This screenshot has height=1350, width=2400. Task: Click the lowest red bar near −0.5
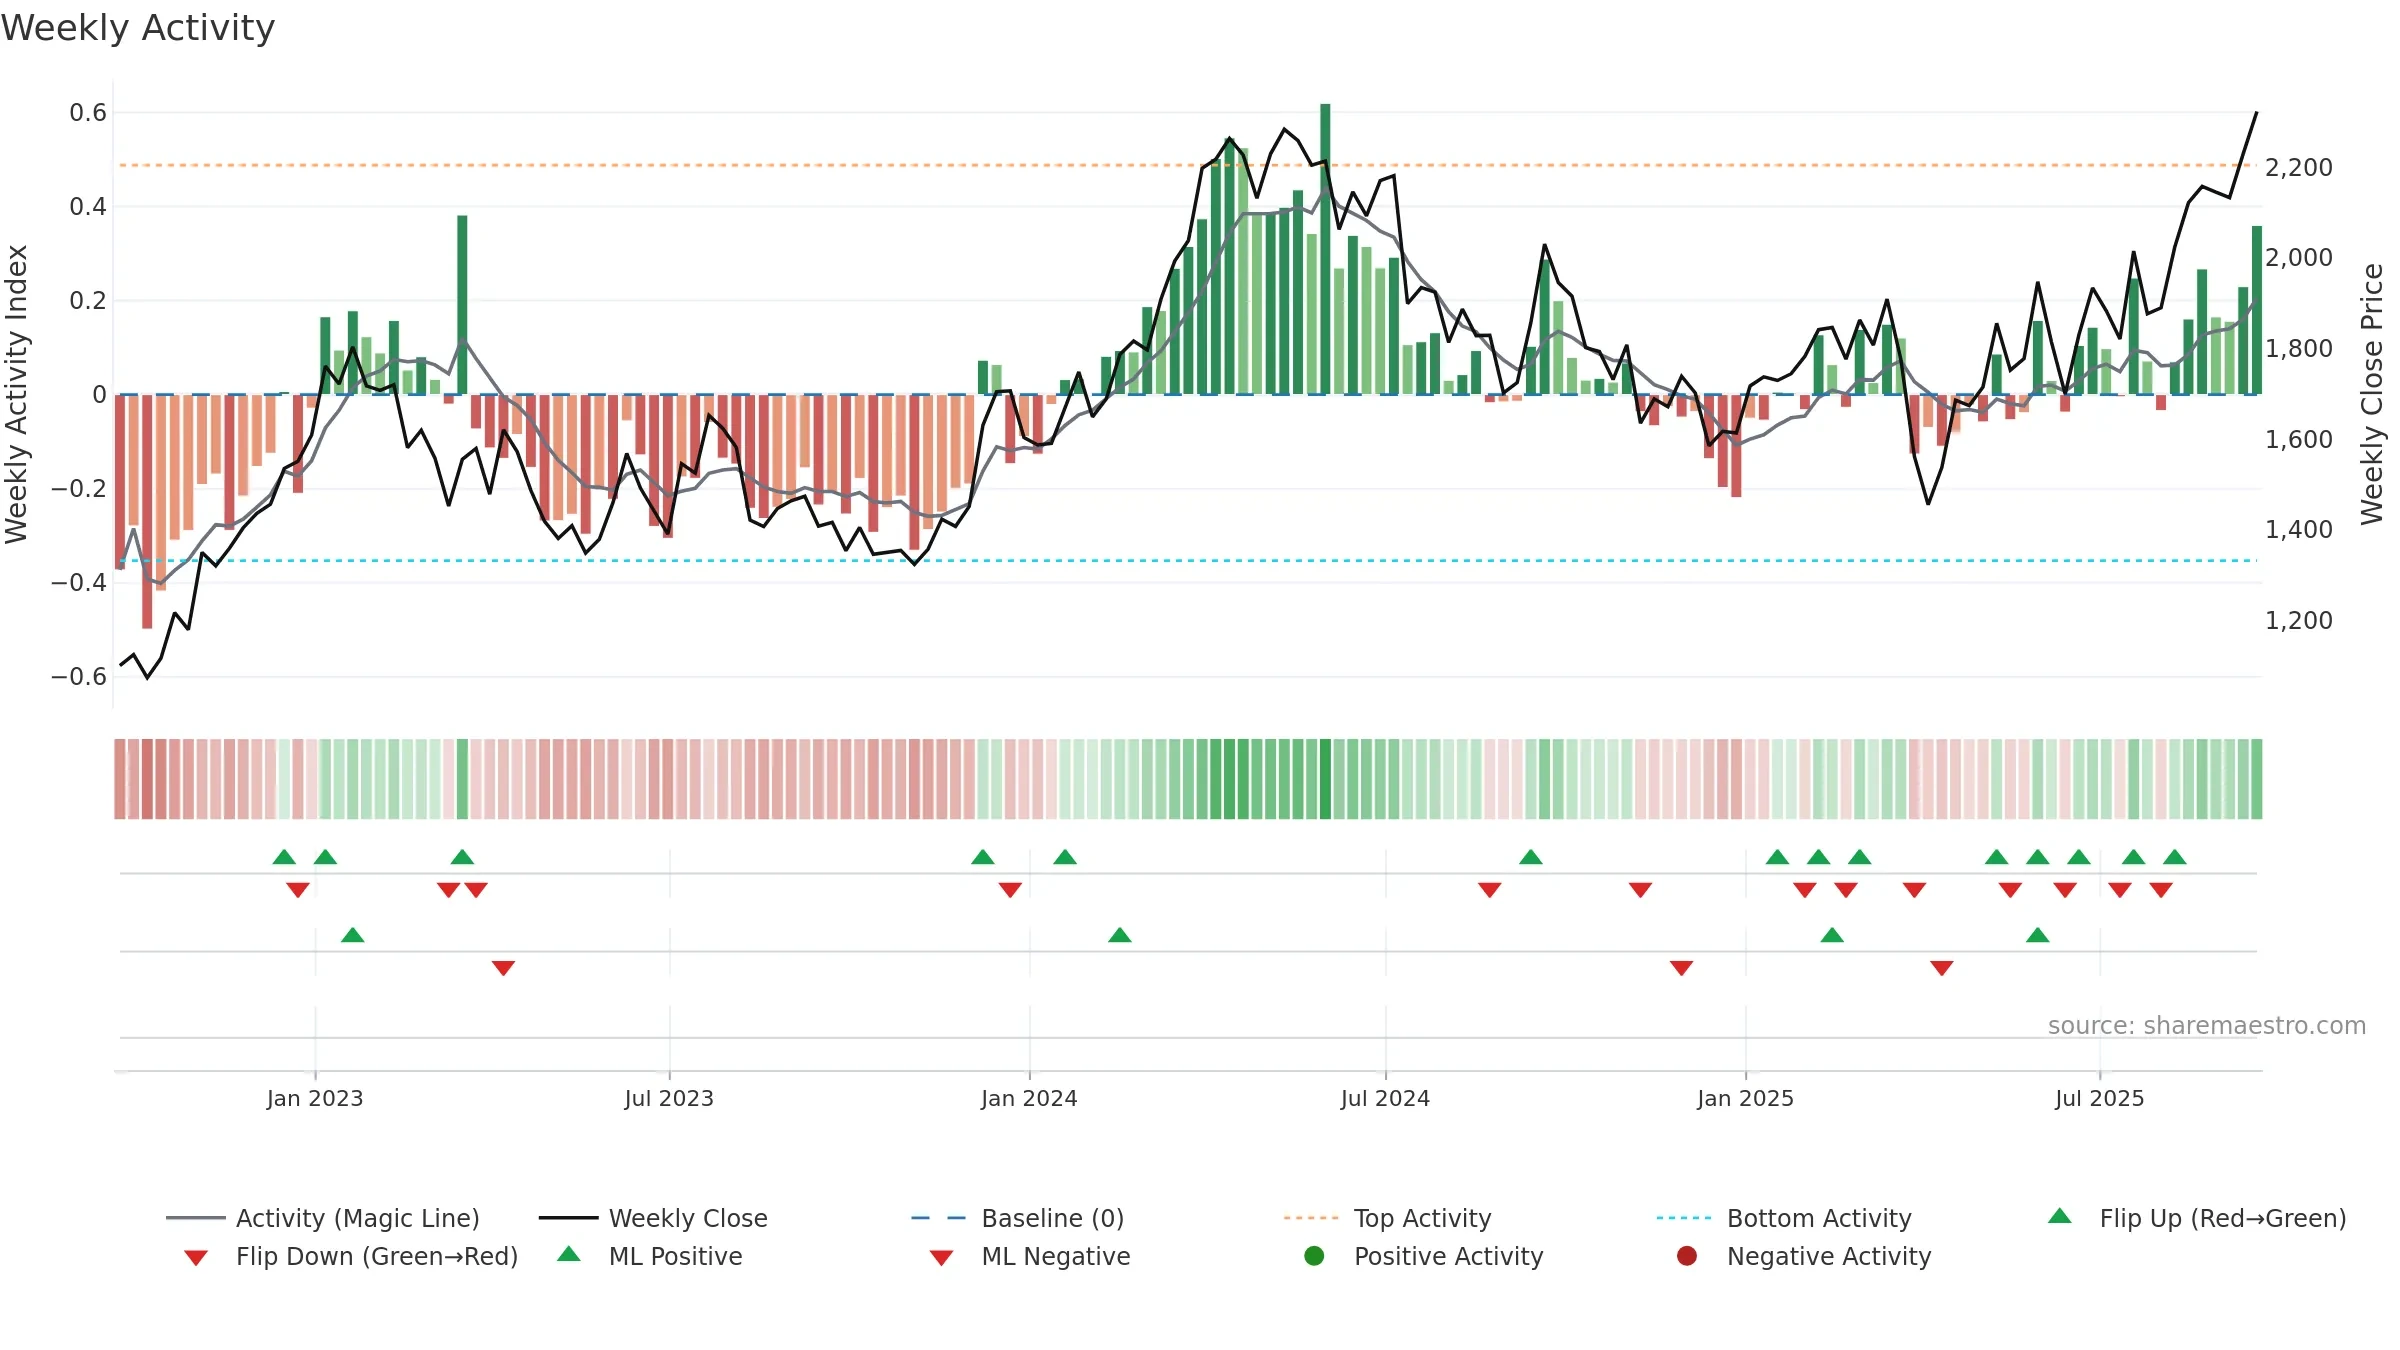click(x=147, y=512)
